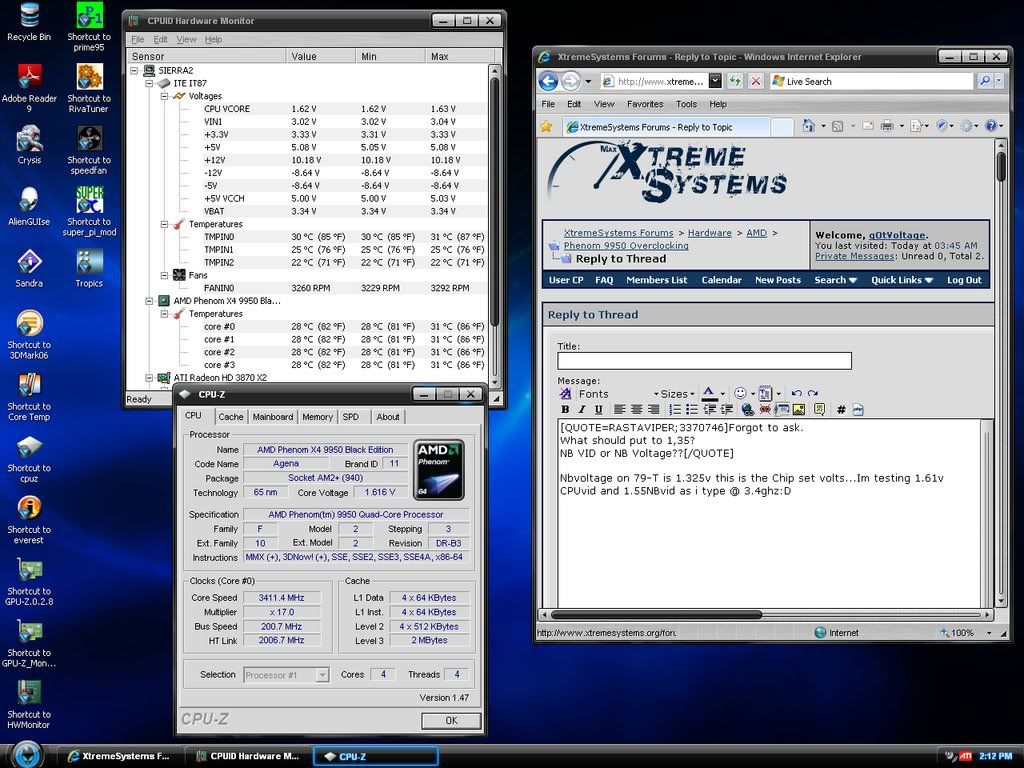
Task: Click the OK button in CPU-Z
Action: (451, 720)
